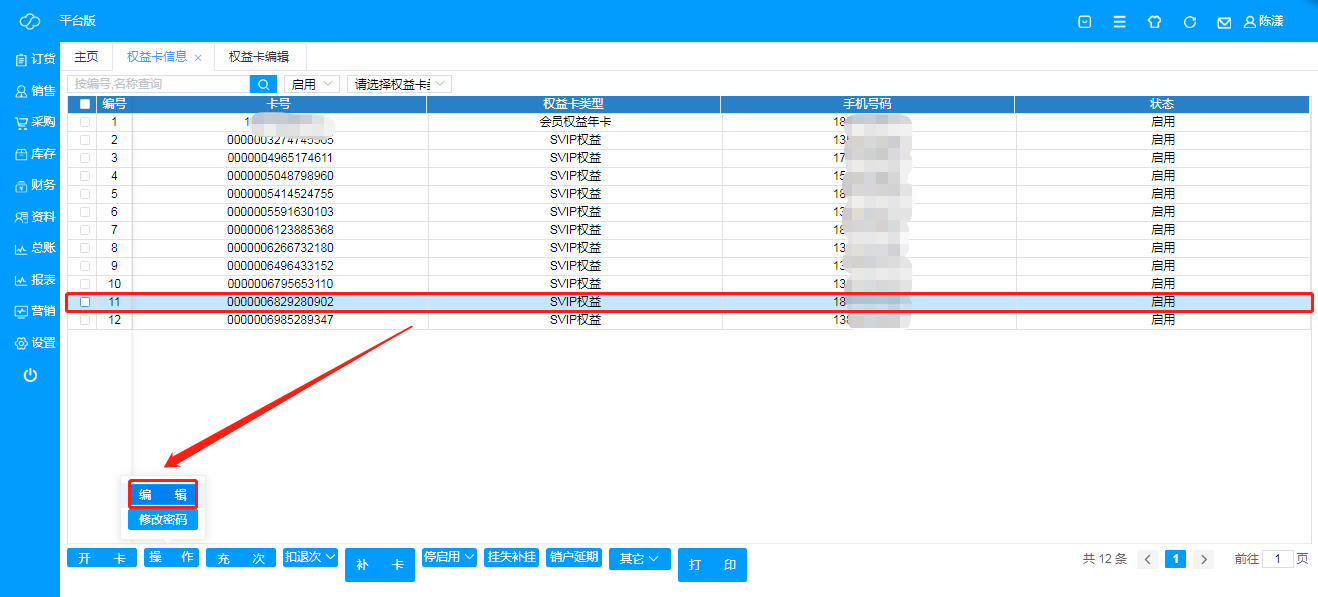Check the checkbox for row 9
1318x597 pixels.
click(x=85, y=266)
